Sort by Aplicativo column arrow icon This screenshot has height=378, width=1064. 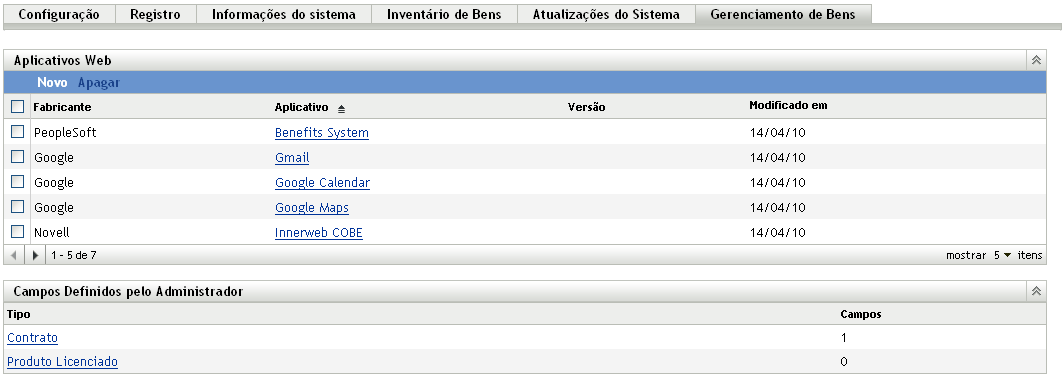coord(341,109)
